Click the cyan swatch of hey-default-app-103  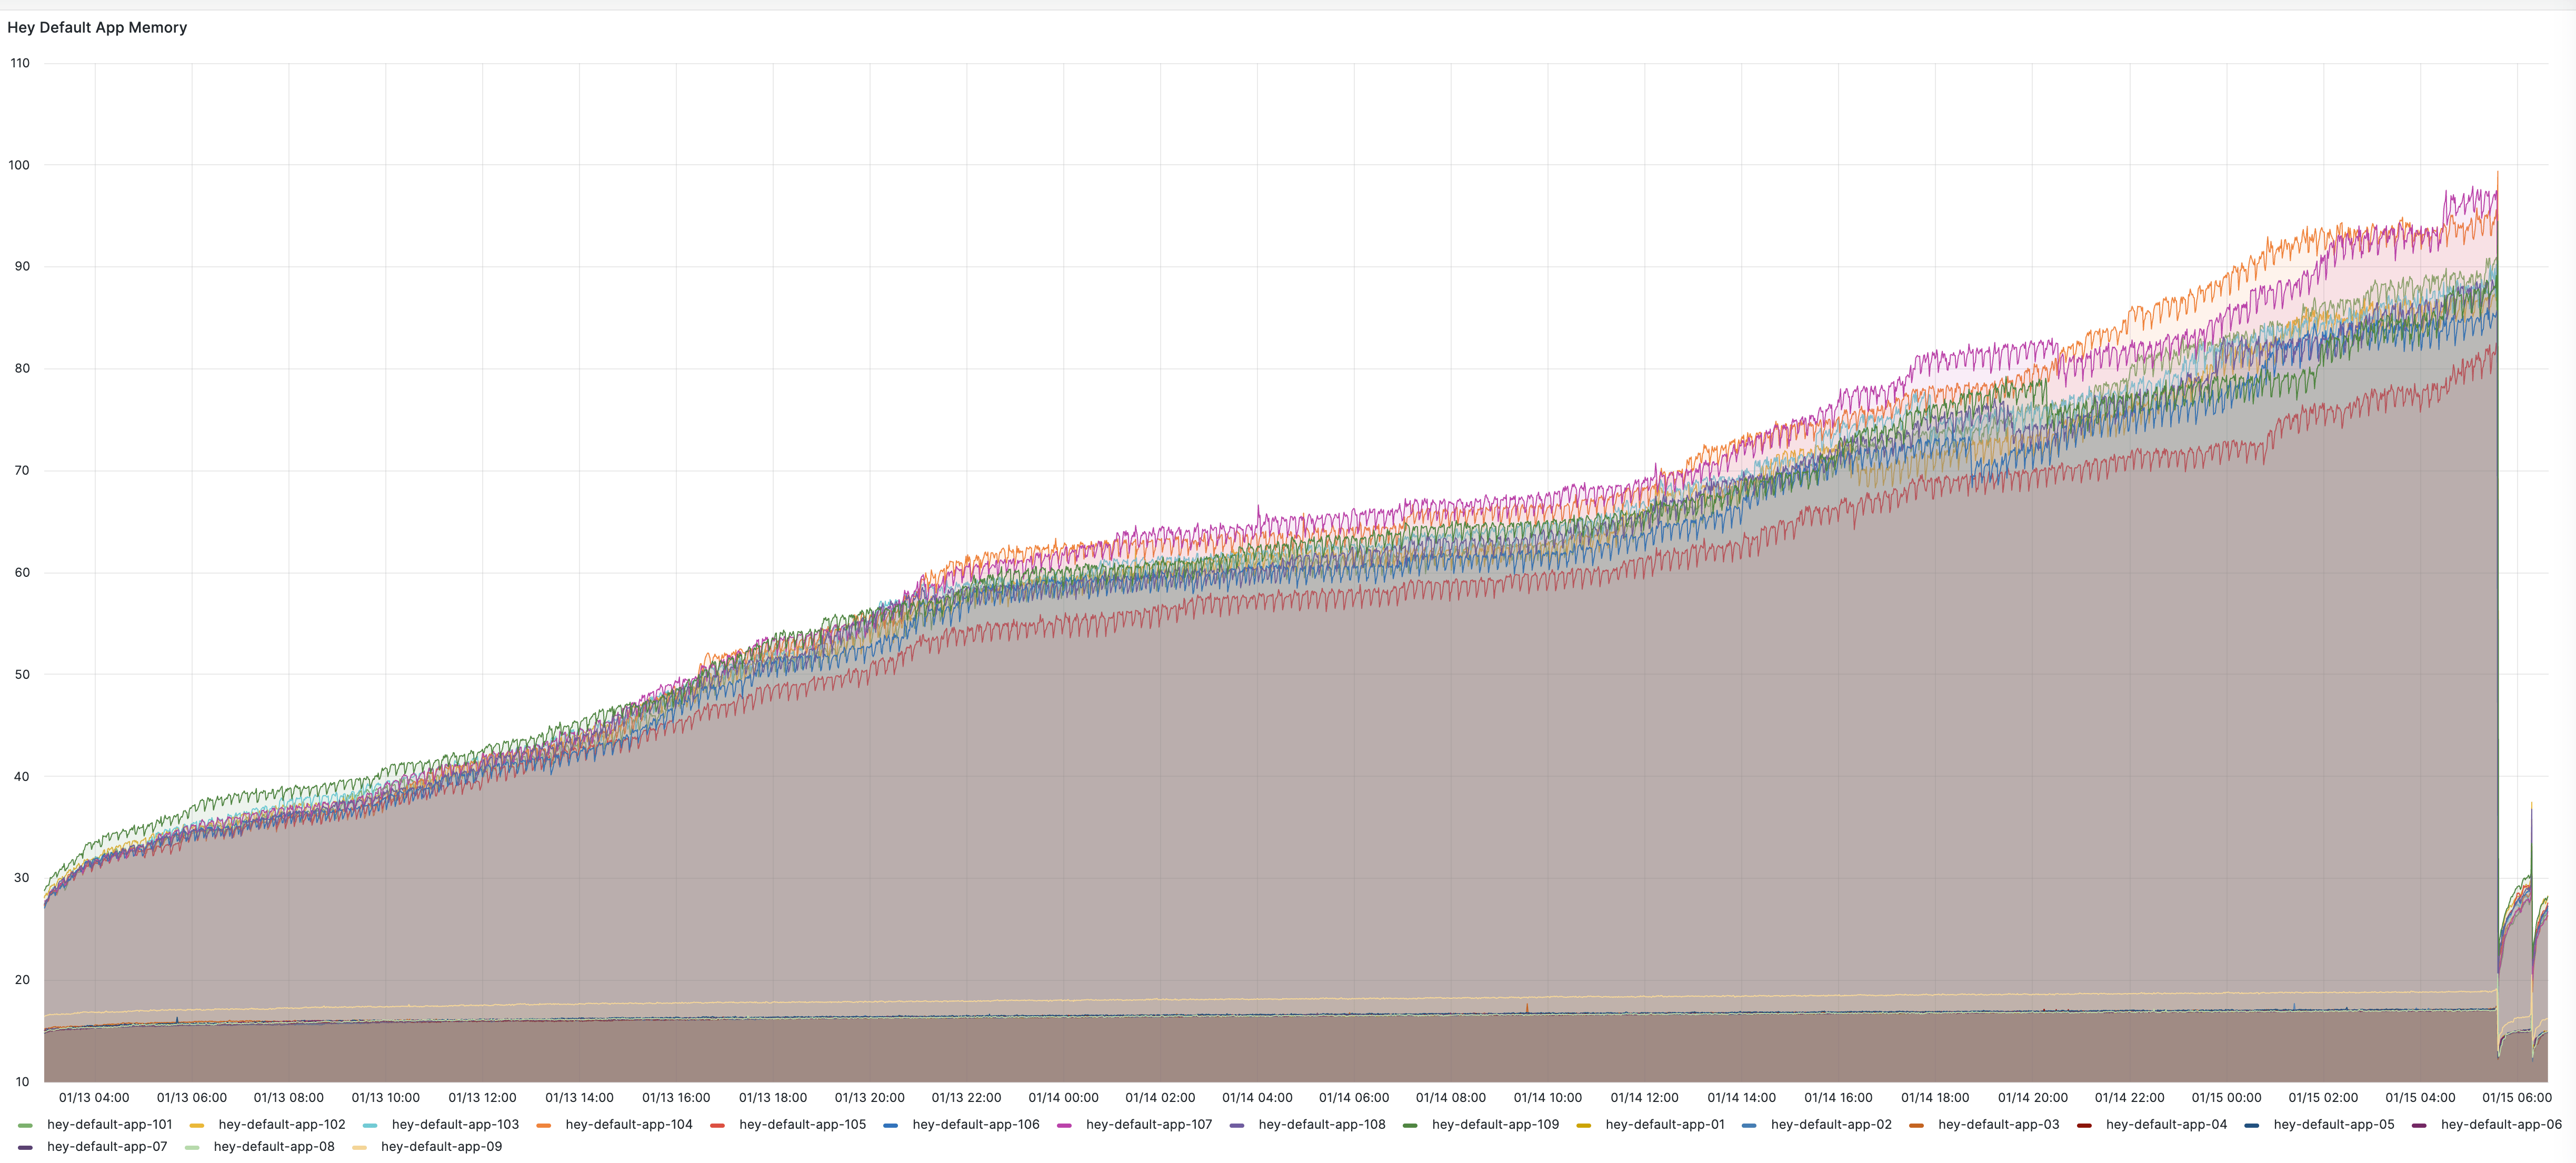[x=370, y=1125]
